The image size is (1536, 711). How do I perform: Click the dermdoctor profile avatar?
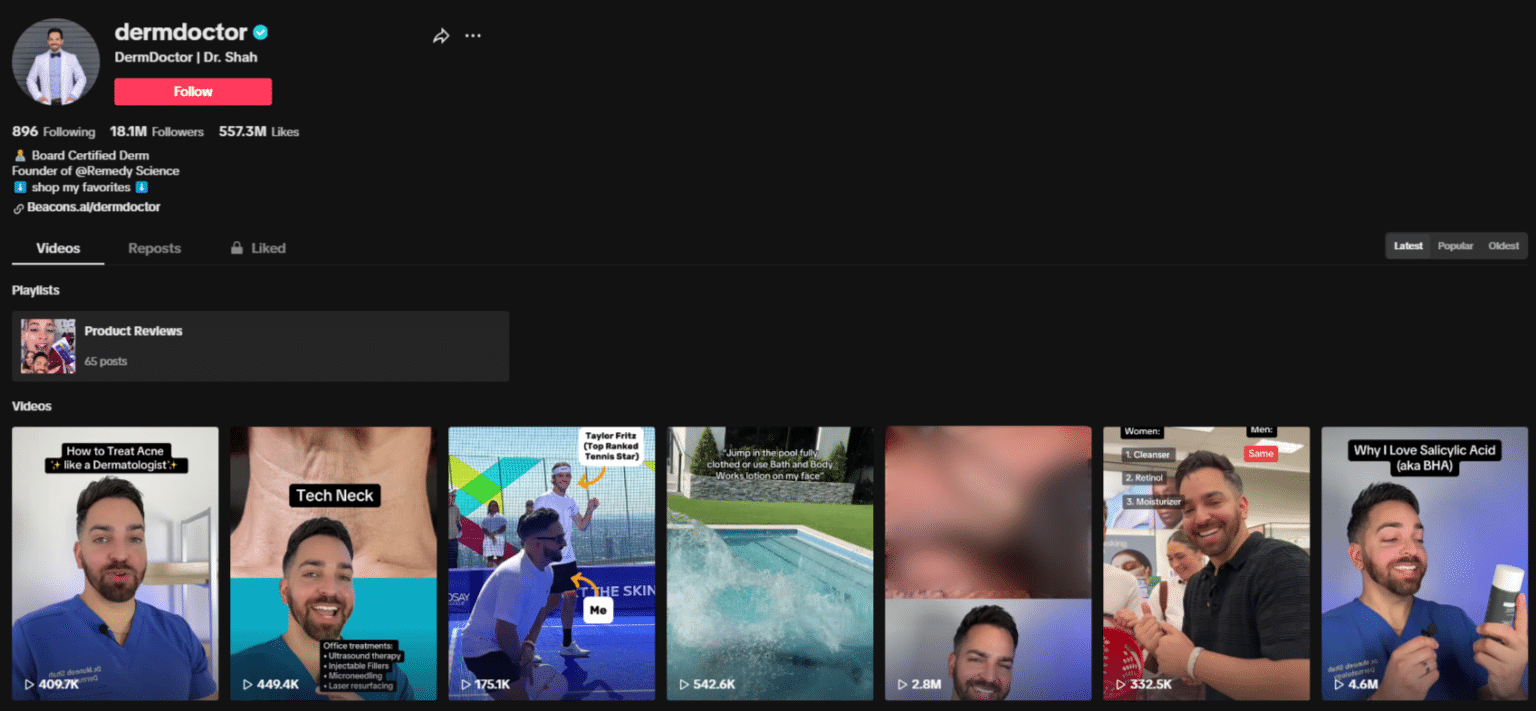55,62
